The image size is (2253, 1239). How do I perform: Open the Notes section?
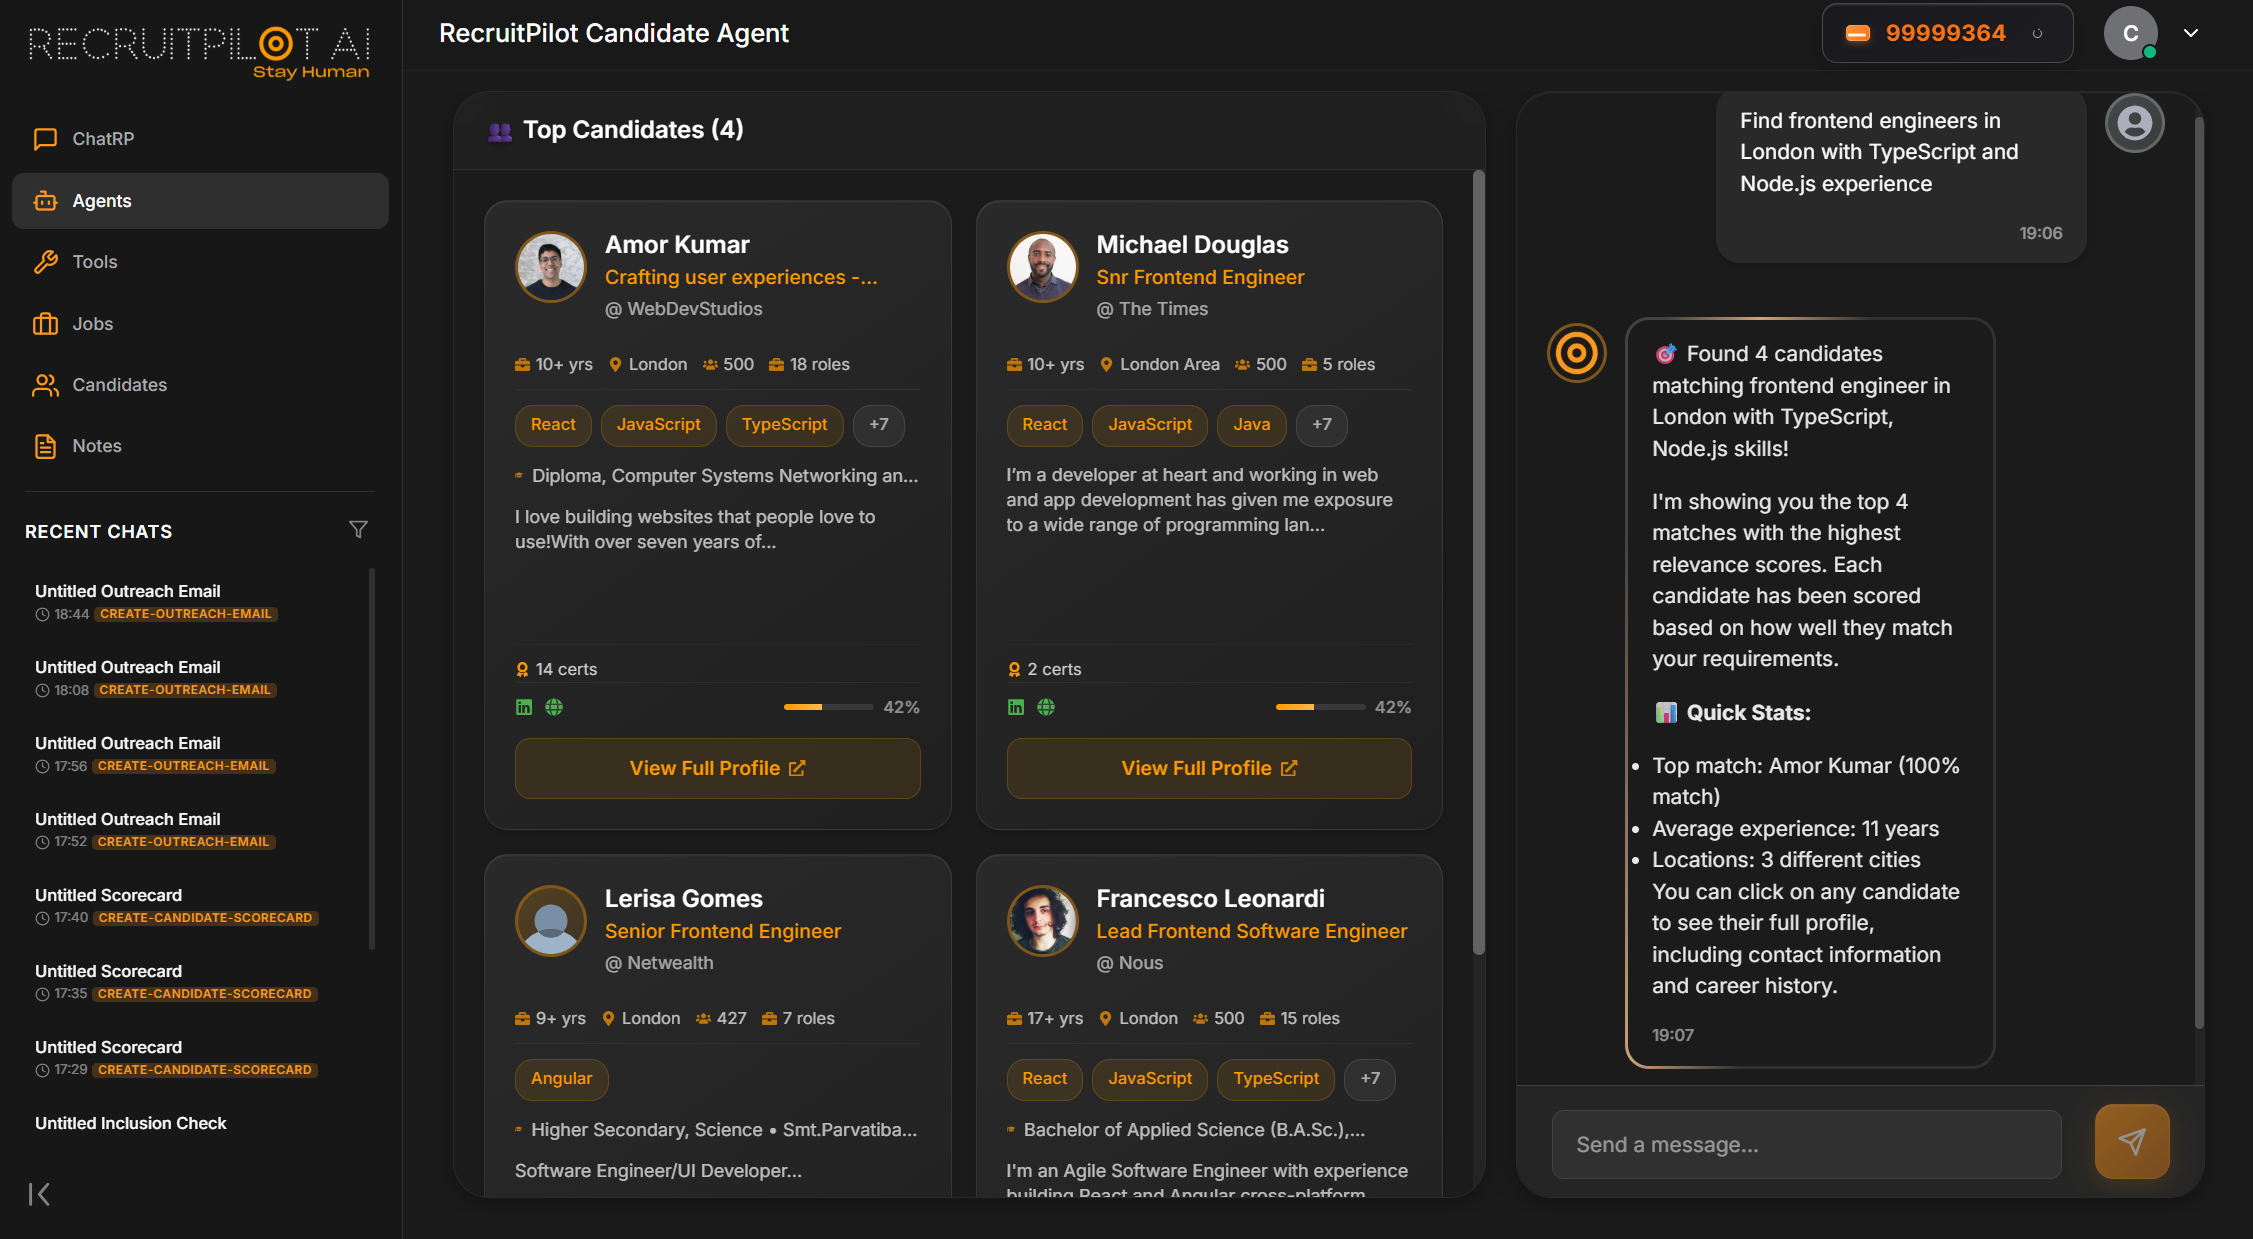[200, 446]
